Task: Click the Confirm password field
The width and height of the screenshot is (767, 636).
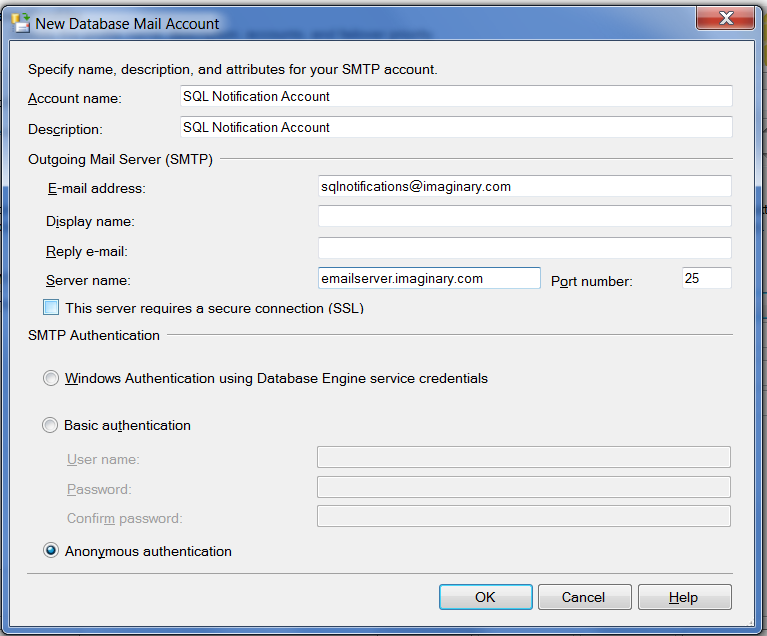Action: point(523,517)
